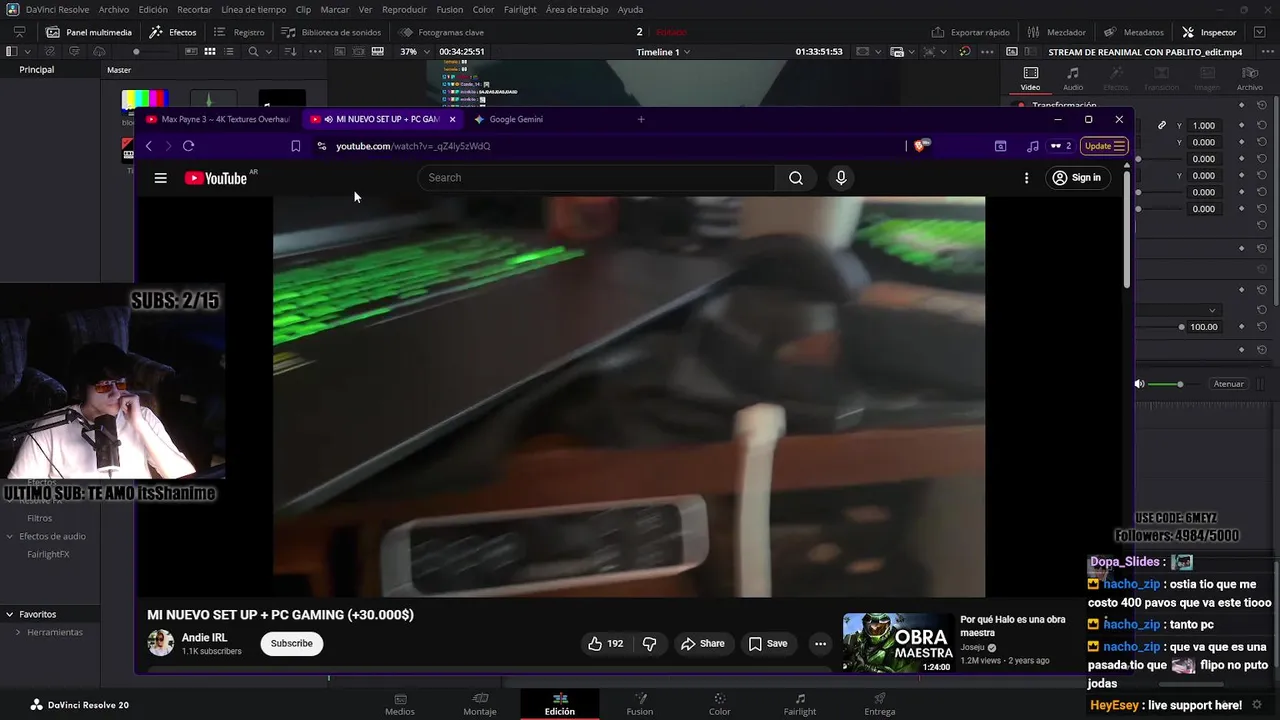Bookmark the page with bookmark icon
Image resolution: width=1280 pixels, height=720 pixels.
coord(296,146)
